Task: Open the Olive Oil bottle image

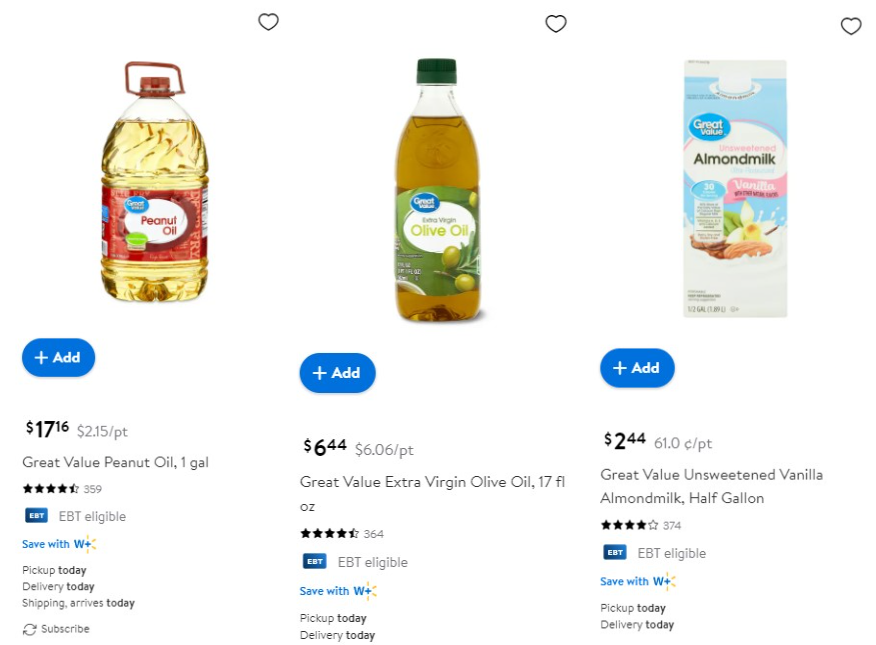Action: pyautogui.click(x=438, y=190)
